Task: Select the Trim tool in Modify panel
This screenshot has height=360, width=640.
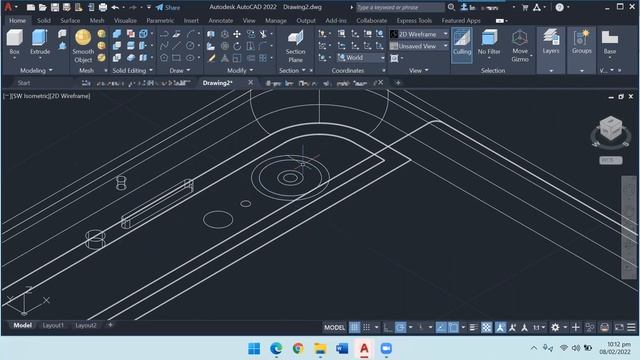Action: [263, 34]
